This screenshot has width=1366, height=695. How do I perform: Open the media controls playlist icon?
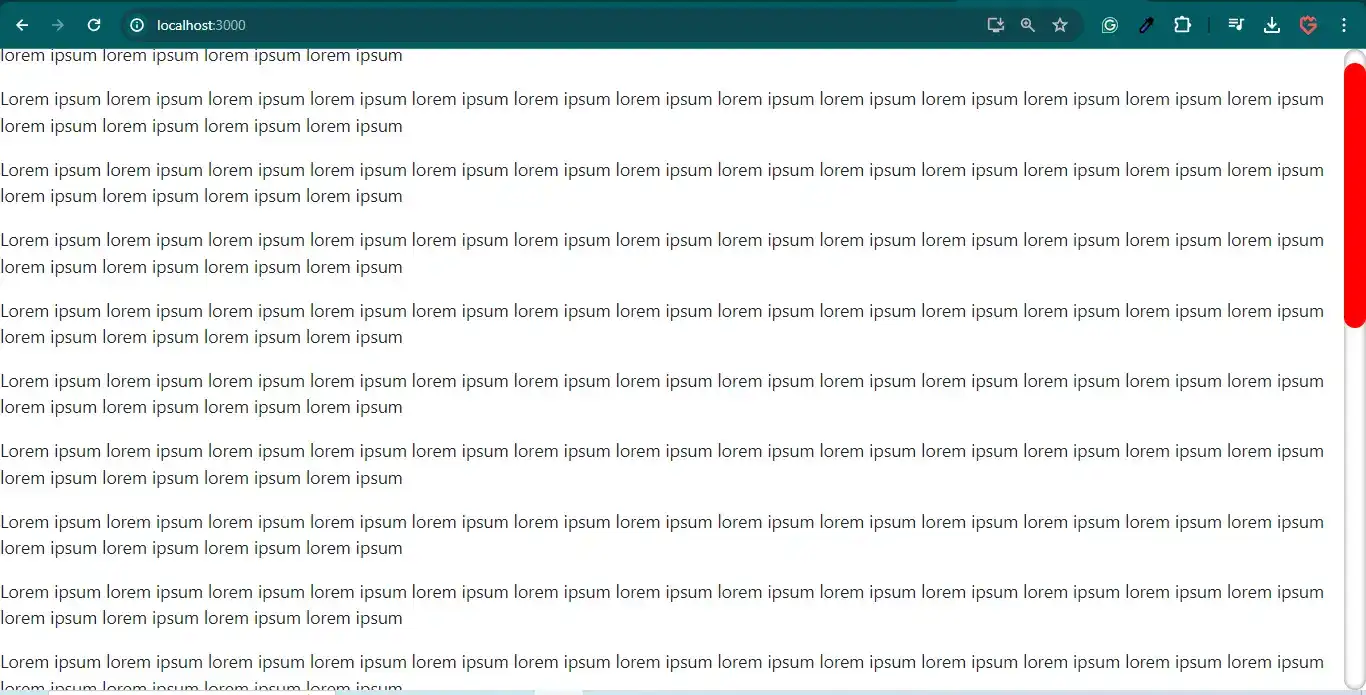tap(1236, 25)
